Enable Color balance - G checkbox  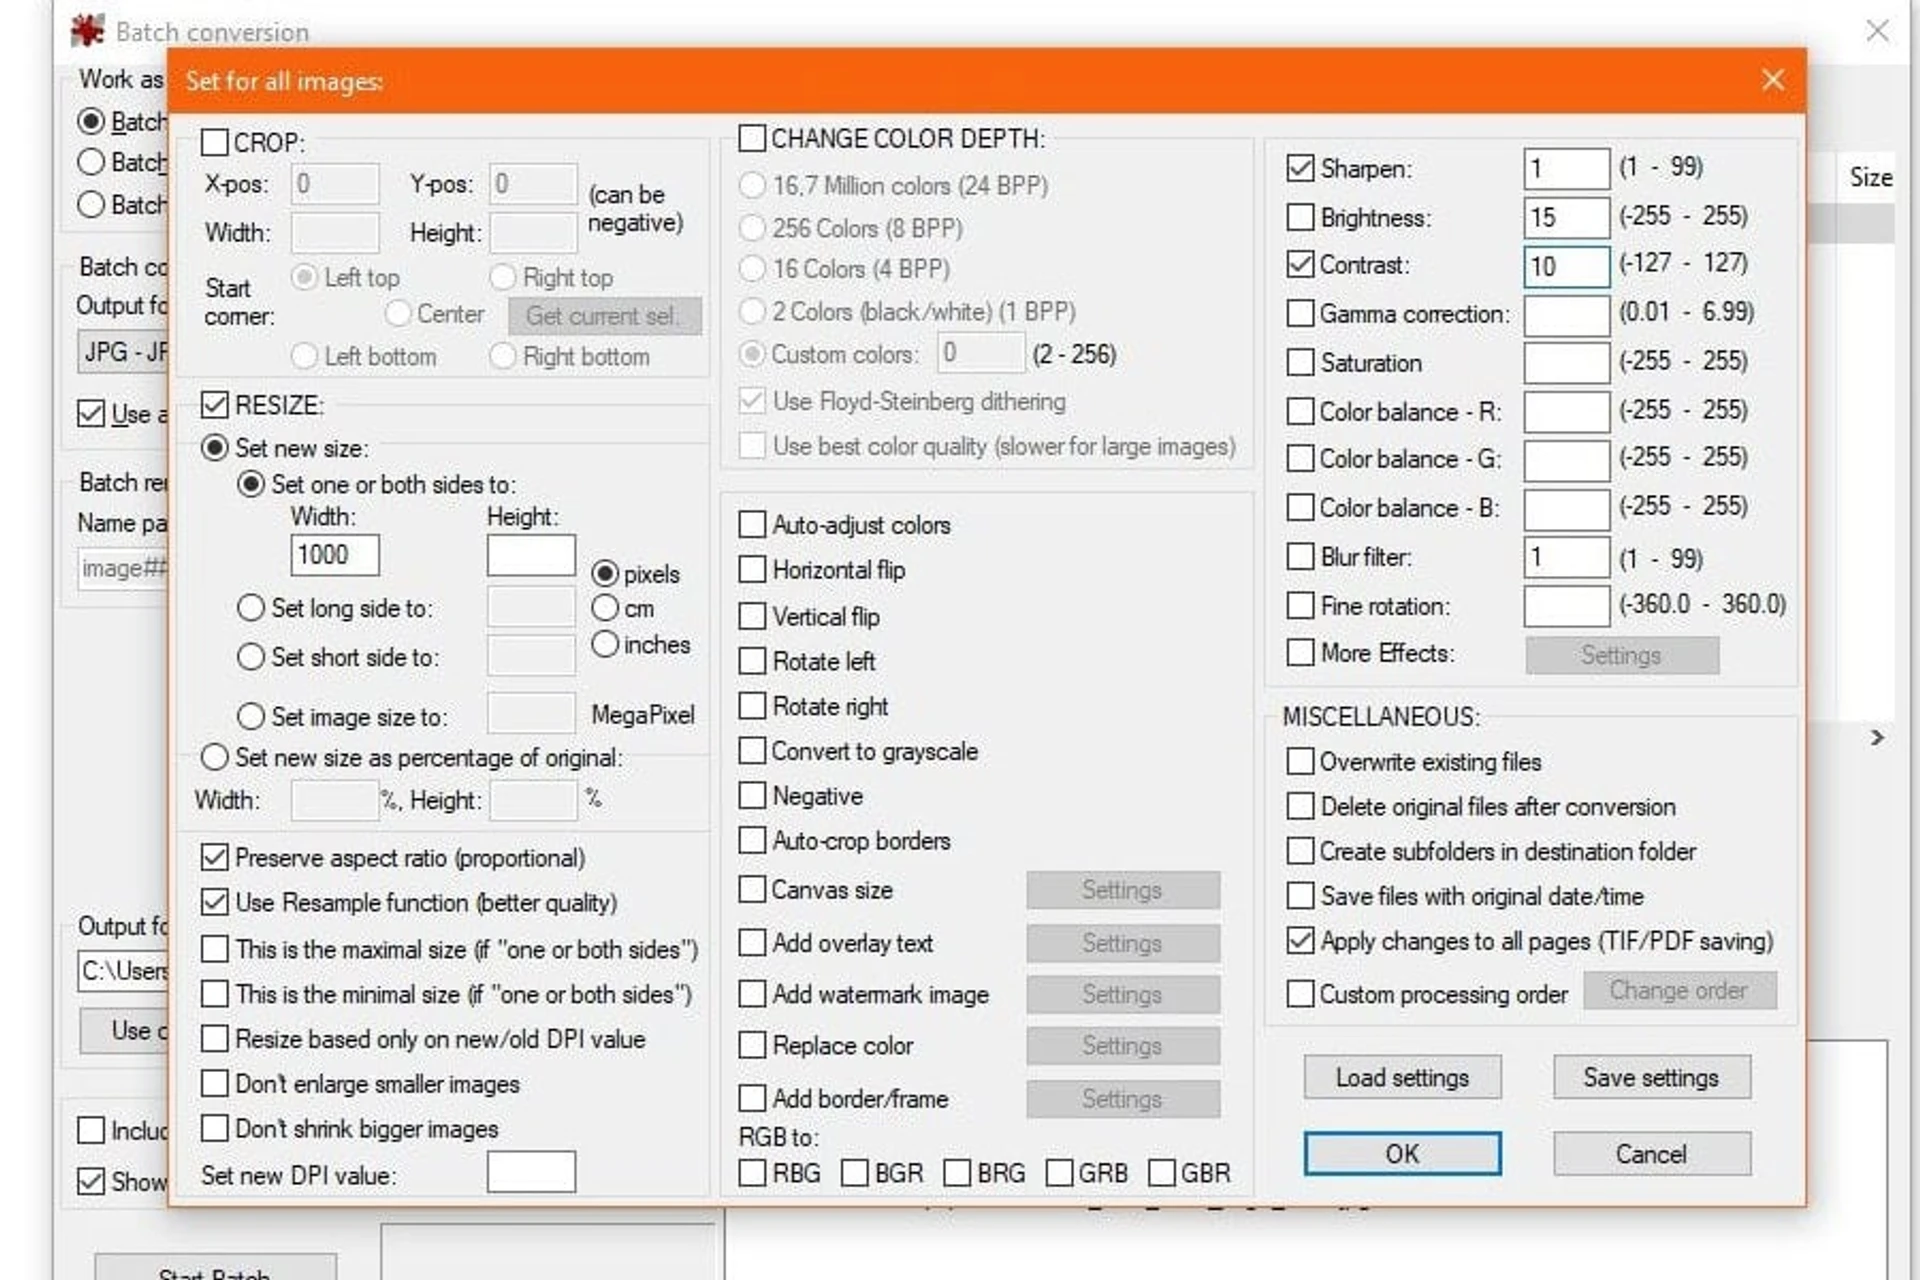tap(1300, 458)
